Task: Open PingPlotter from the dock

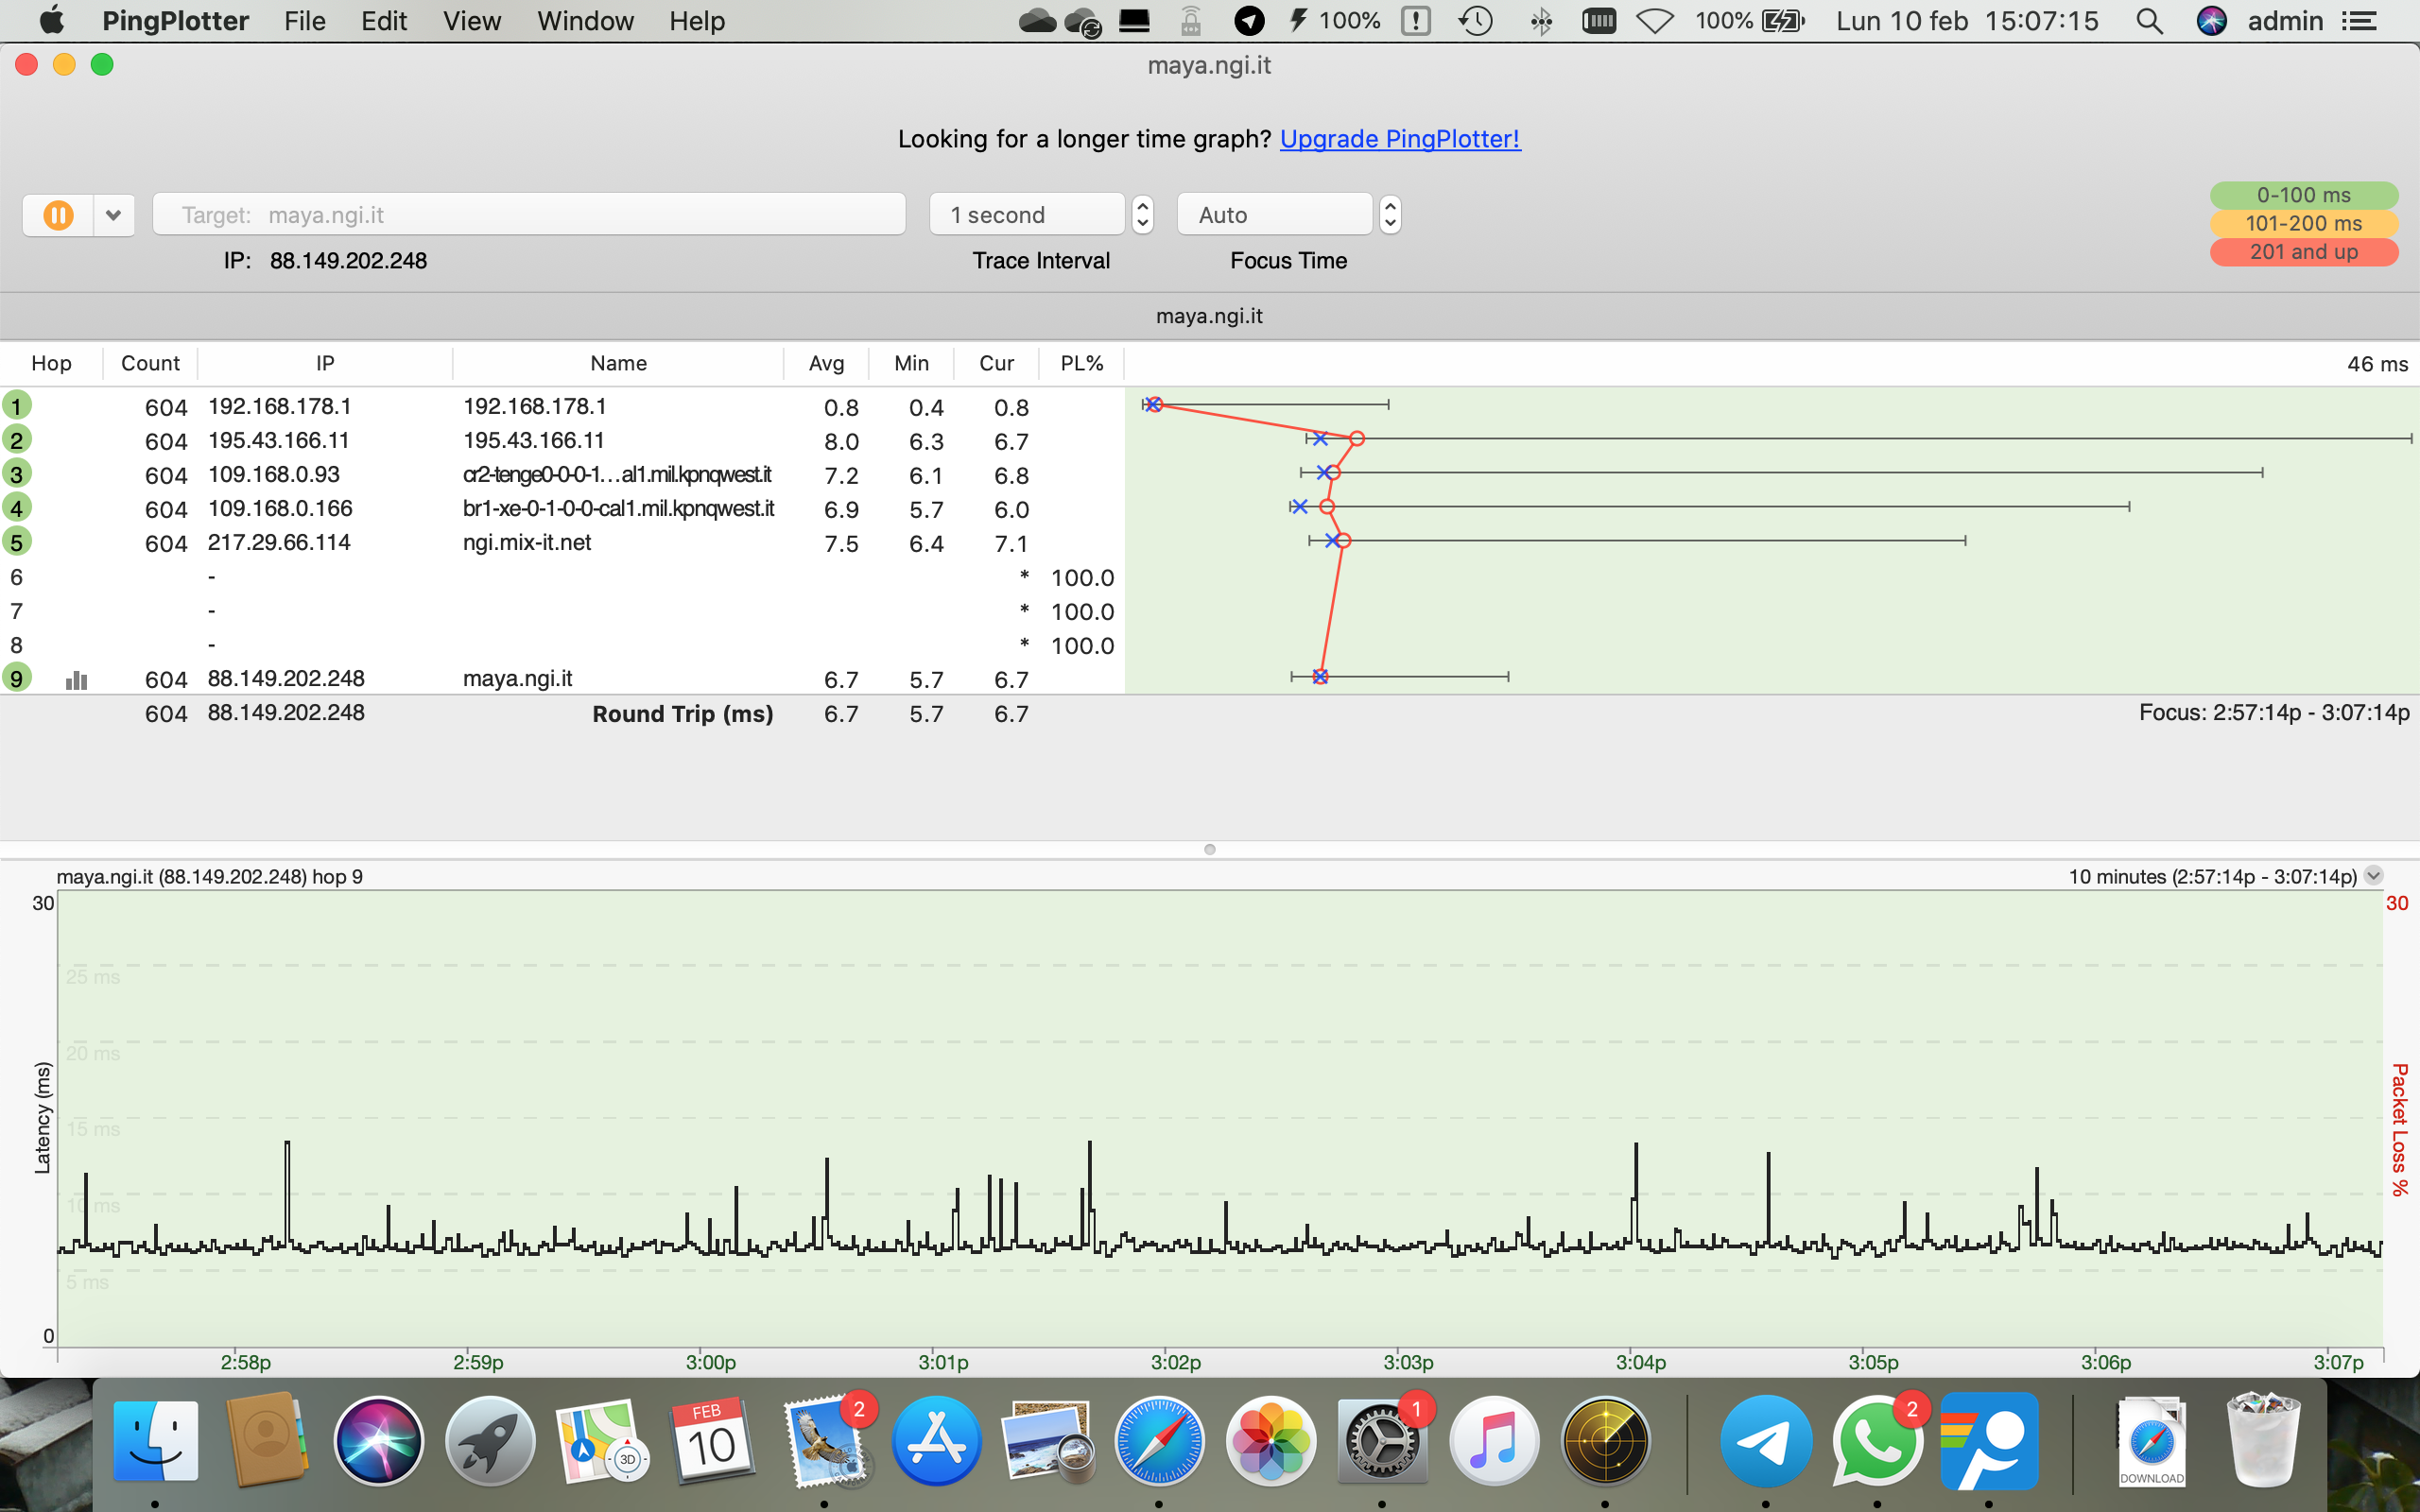Action: (1988, 1441)
